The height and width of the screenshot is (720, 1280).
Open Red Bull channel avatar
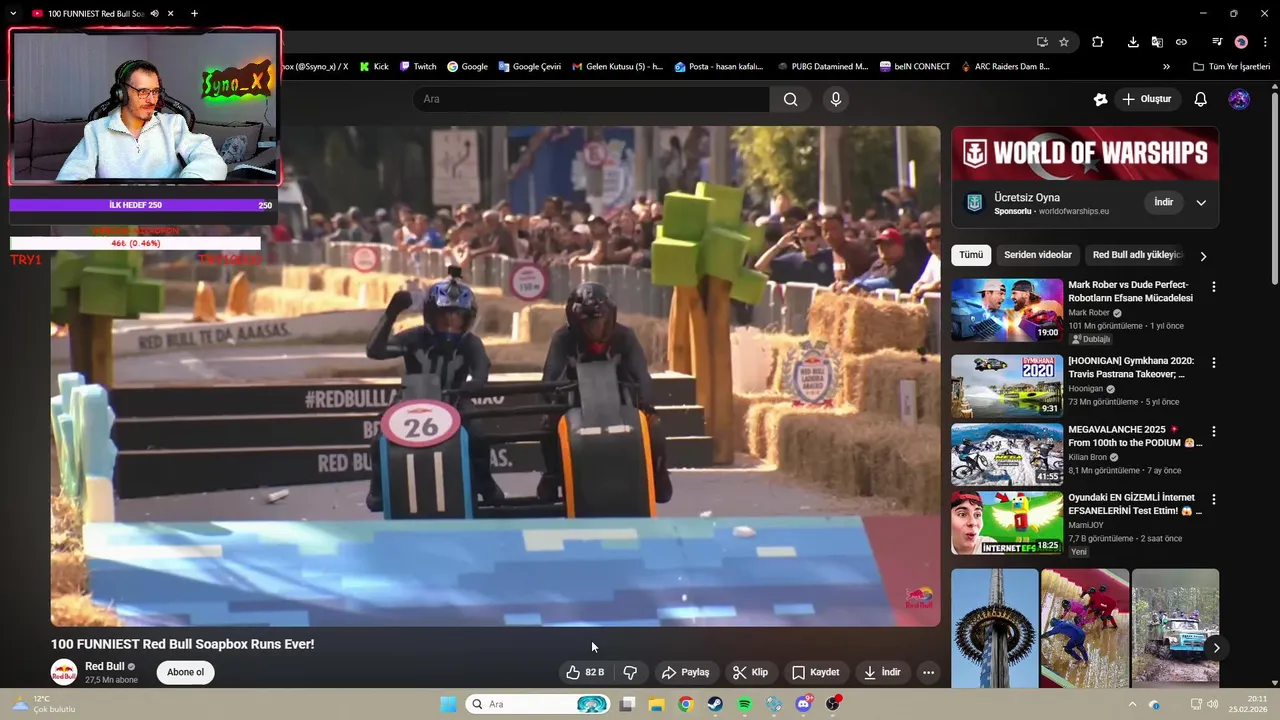[64, 672]
